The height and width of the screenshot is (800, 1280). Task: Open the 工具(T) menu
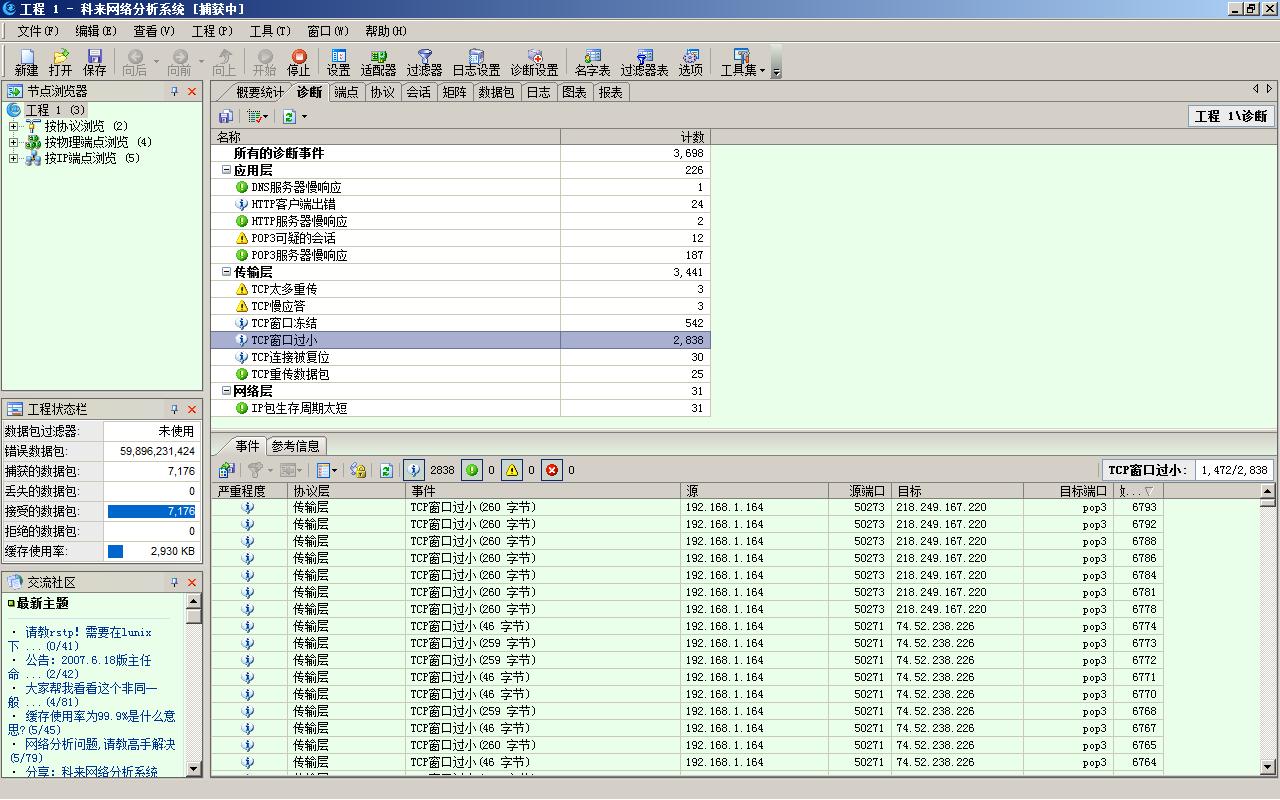(269, 31)
